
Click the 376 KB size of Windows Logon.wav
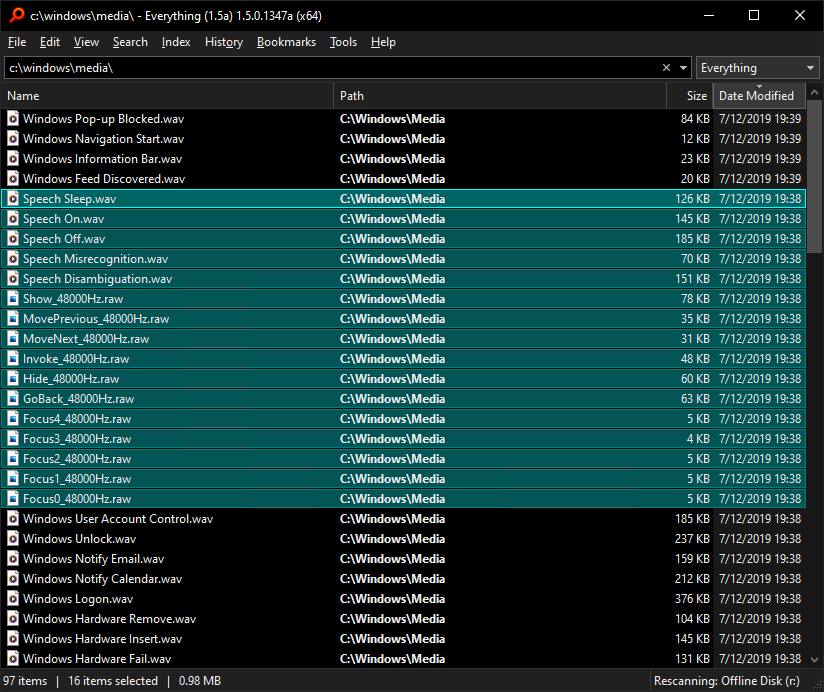tap(692, 598)
